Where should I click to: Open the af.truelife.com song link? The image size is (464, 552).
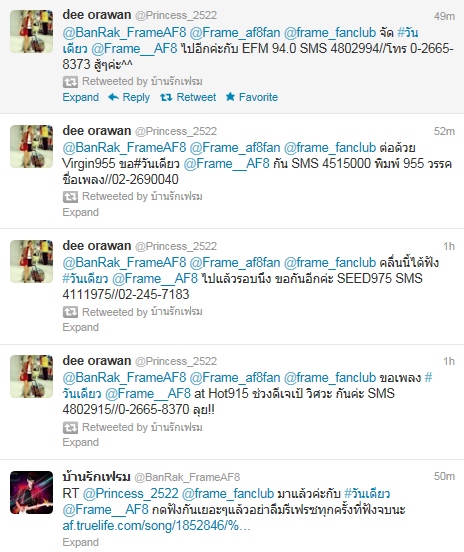[157, 526]
